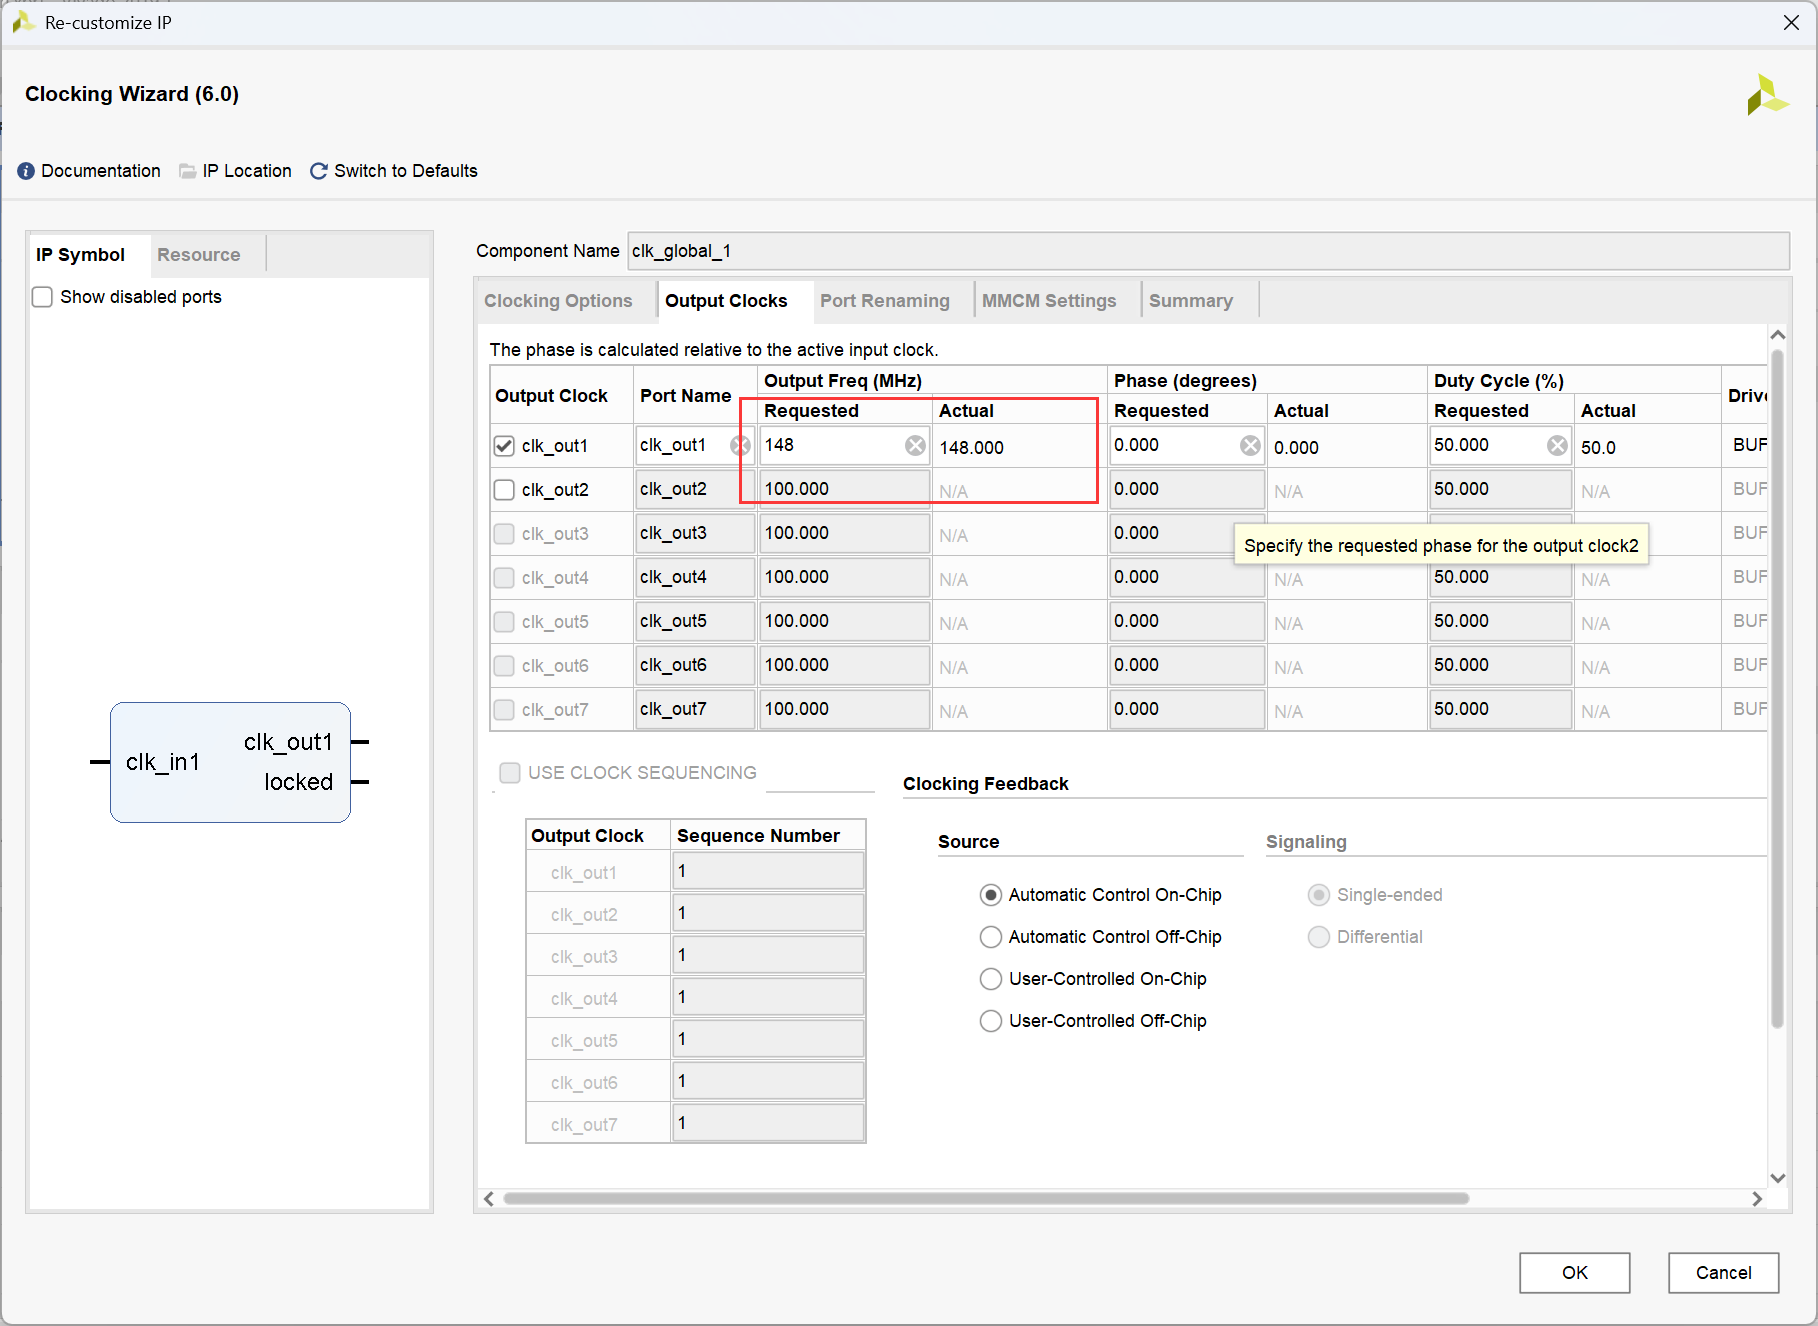This screenshot has height=1326, width=1818.
Task: Switch to the IP Symbol tab
Action: [81, 255]
